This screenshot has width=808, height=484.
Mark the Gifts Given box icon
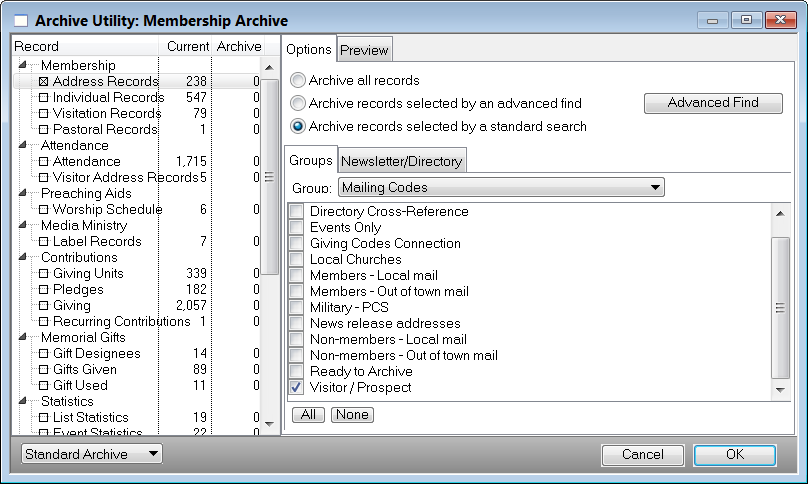pos(43,370)
